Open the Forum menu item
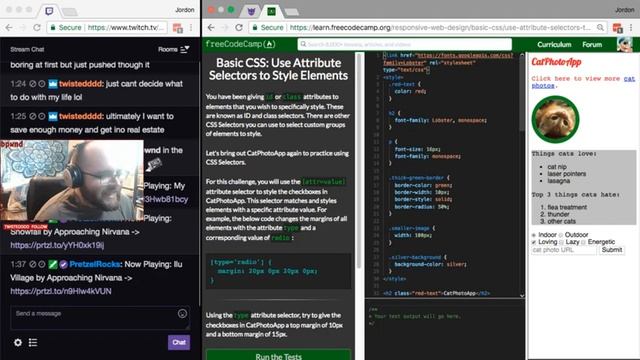Screen dimensions: 640x360 [592, 44]
